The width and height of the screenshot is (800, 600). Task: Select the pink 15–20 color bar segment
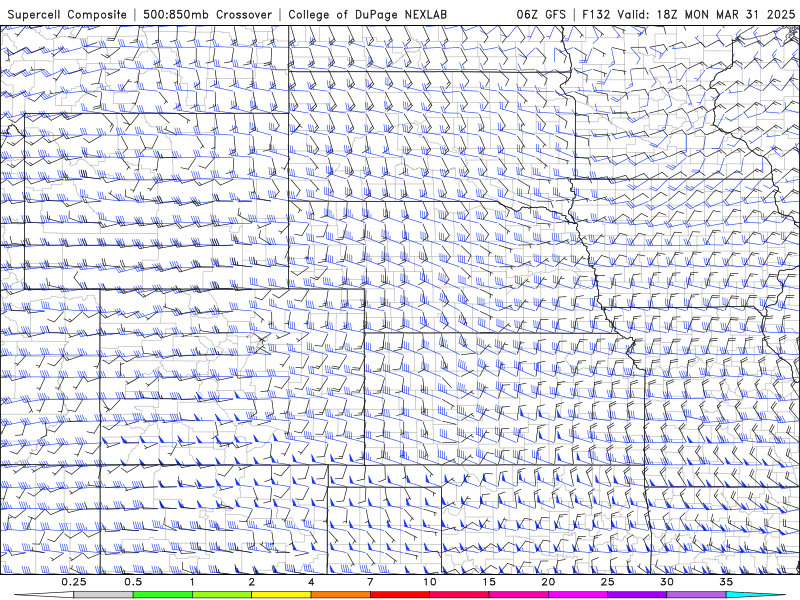click(x=518, y=595)
